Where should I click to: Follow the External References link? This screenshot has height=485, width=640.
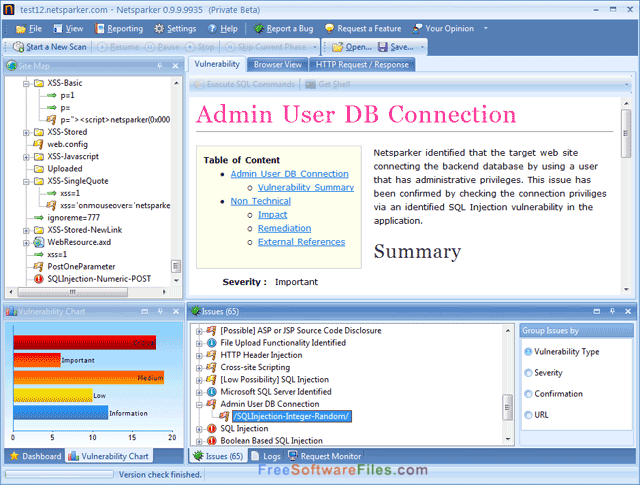(301, 242)
